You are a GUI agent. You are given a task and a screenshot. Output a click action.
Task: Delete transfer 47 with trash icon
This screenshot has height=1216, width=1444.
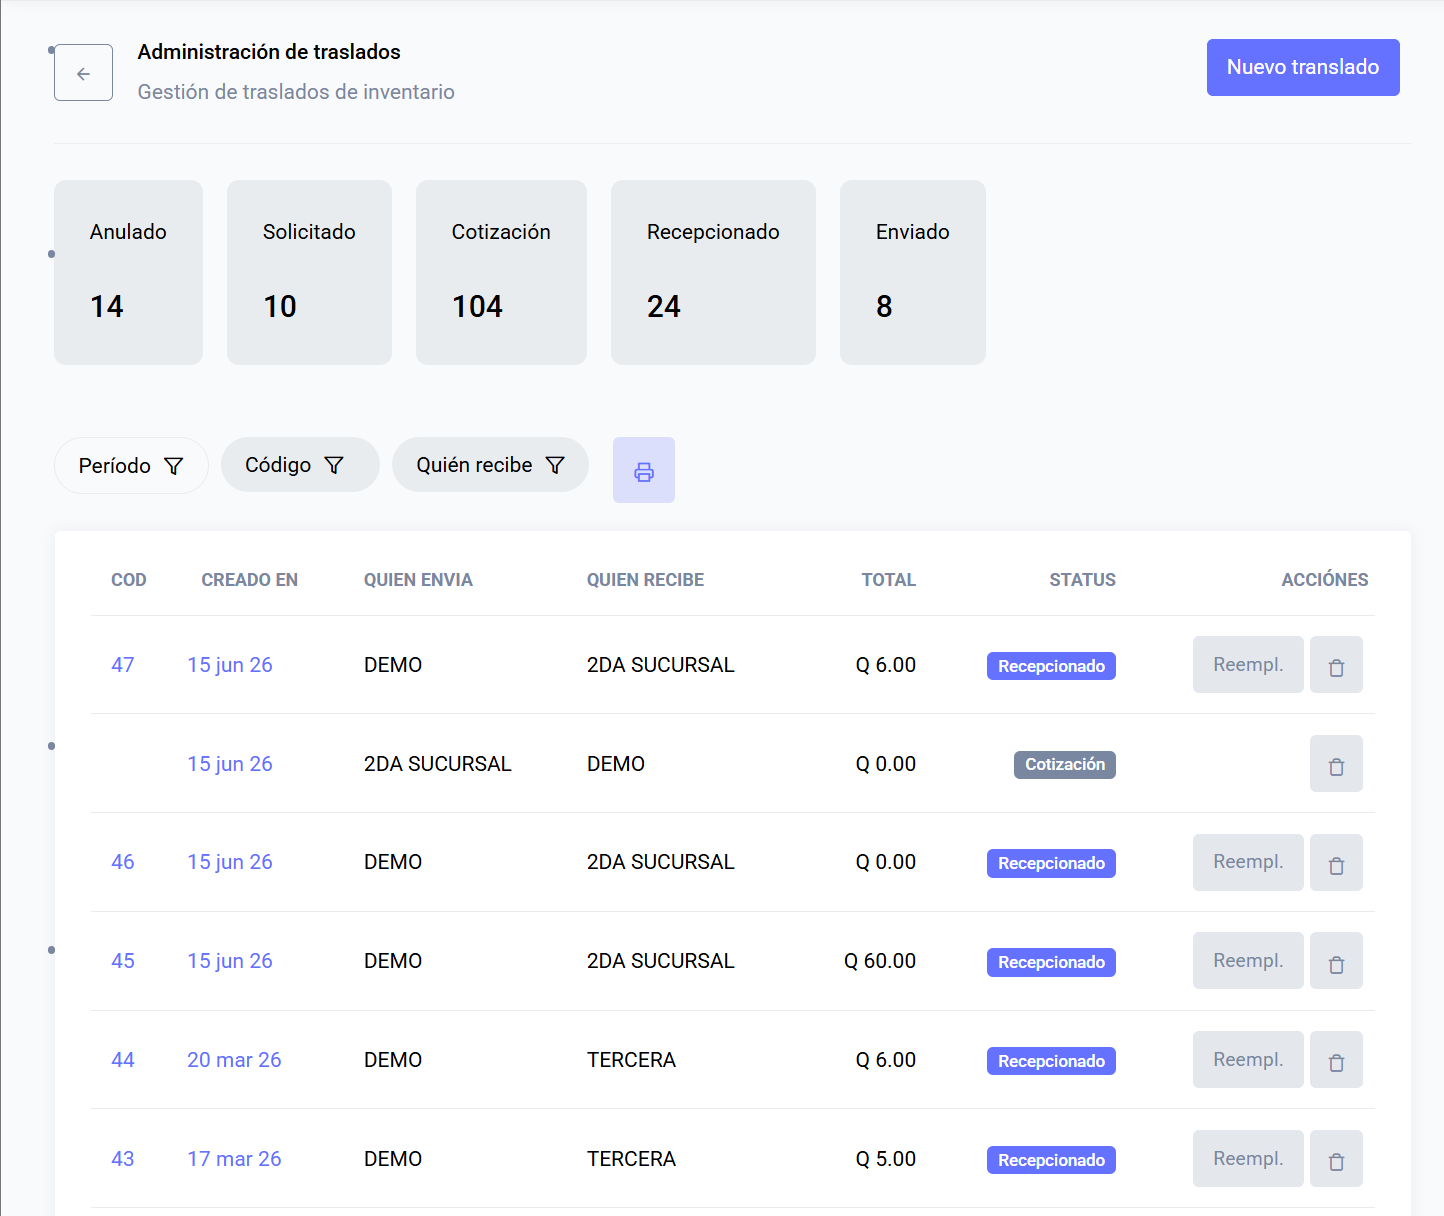(x=1336, y=665)
